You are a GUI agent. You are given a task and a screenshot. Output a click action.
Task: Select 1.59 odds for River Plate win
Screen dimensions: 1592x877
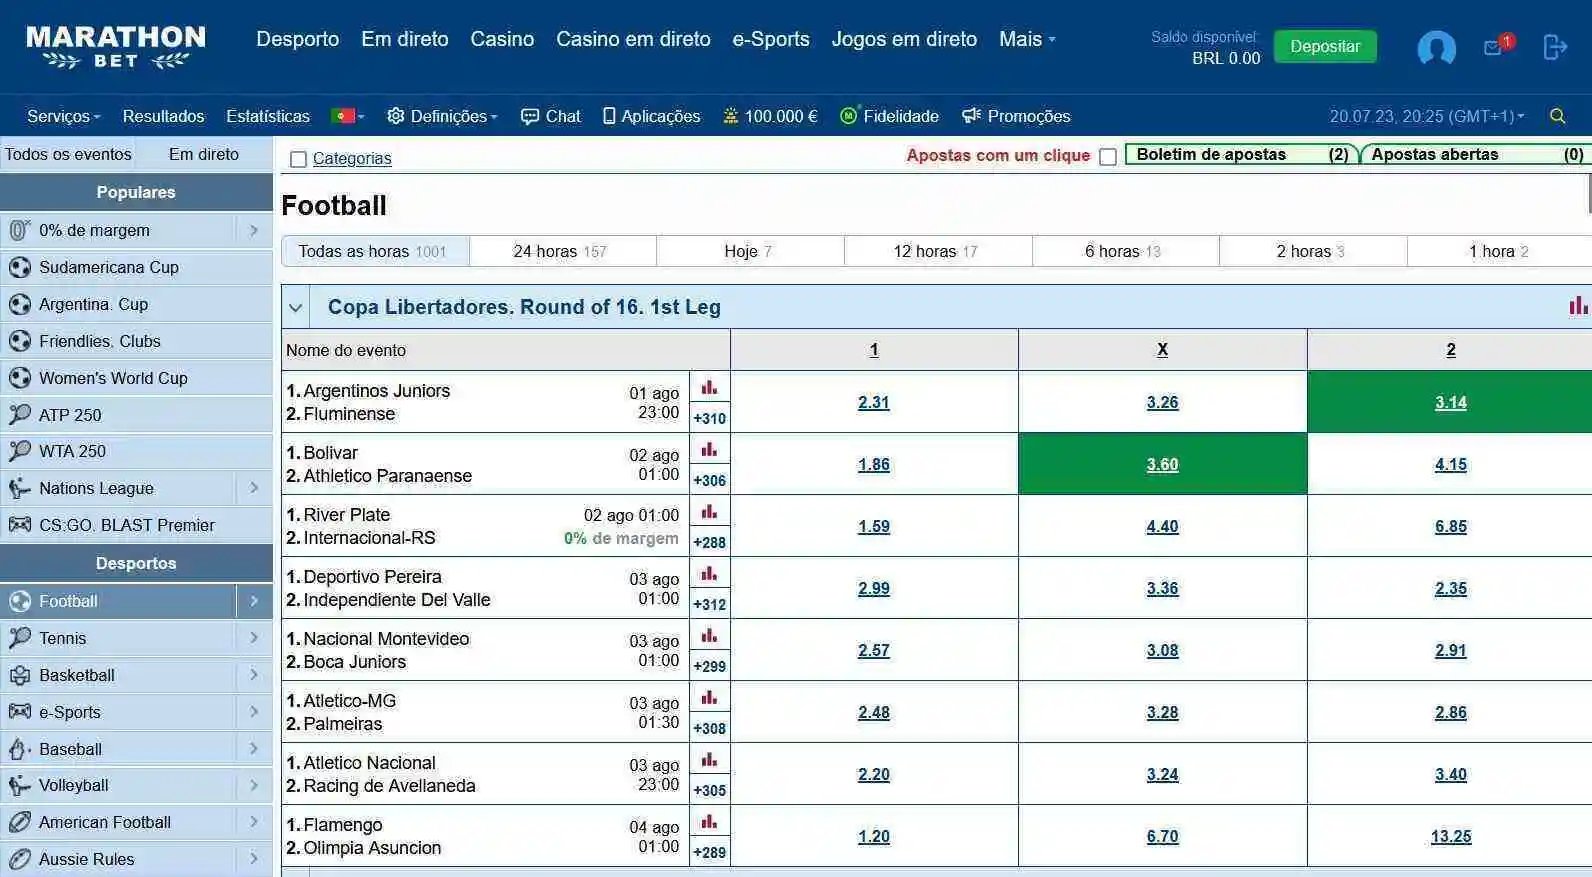tap(873, 526)
